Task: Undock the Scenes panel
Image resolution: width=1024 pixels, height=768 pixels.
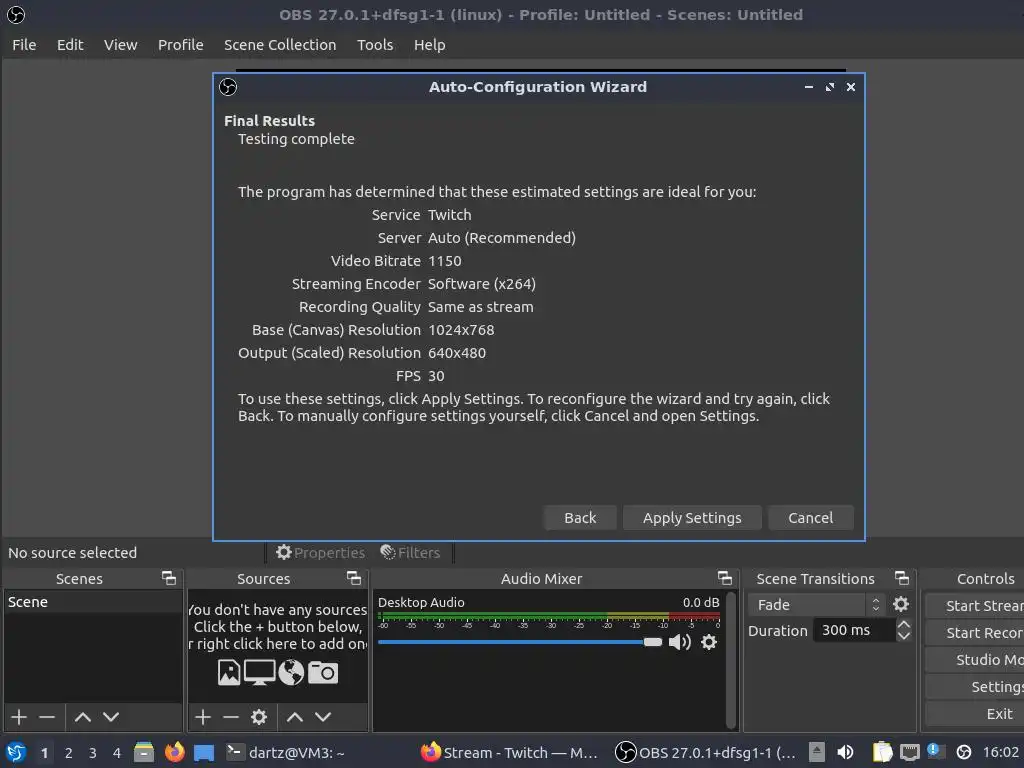Action: point(168,578)
